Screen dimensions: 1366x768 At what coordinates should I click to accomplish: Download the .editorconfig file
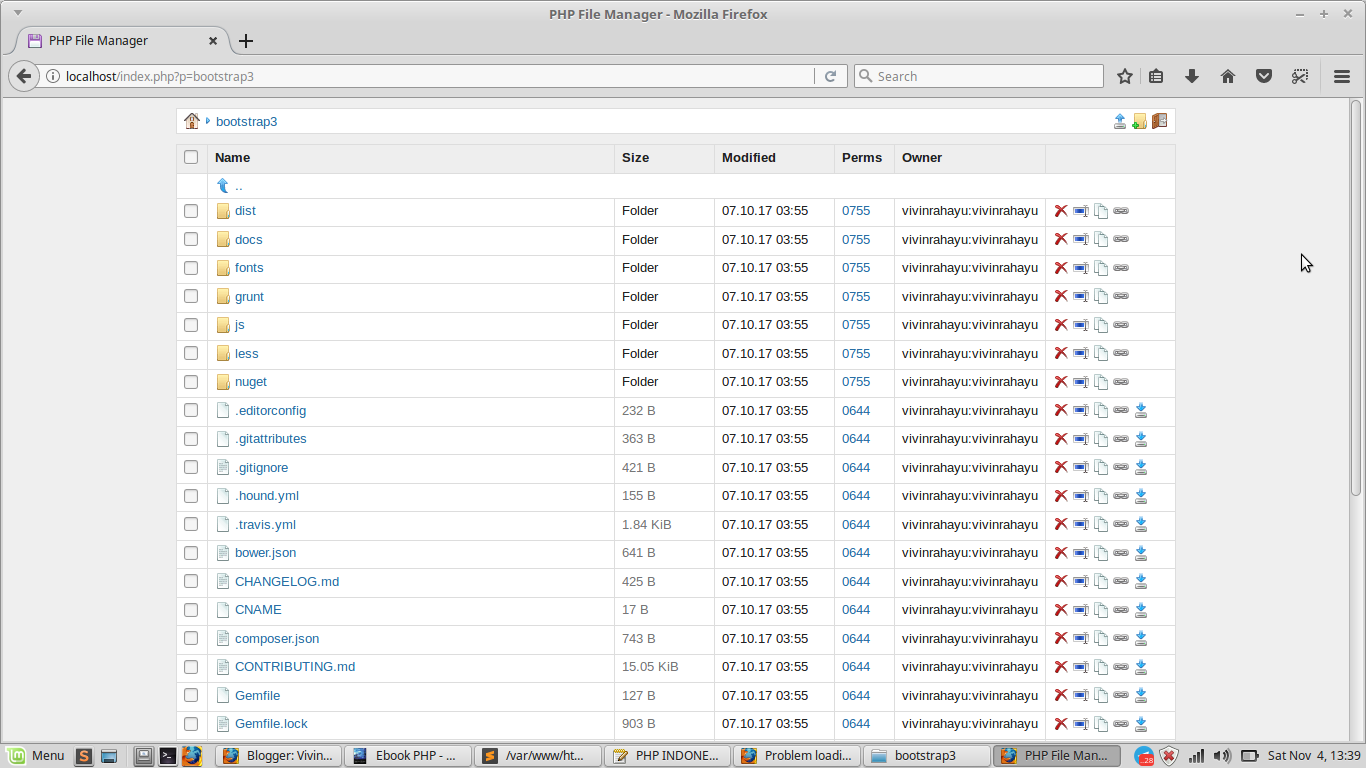pos(1141,410)
